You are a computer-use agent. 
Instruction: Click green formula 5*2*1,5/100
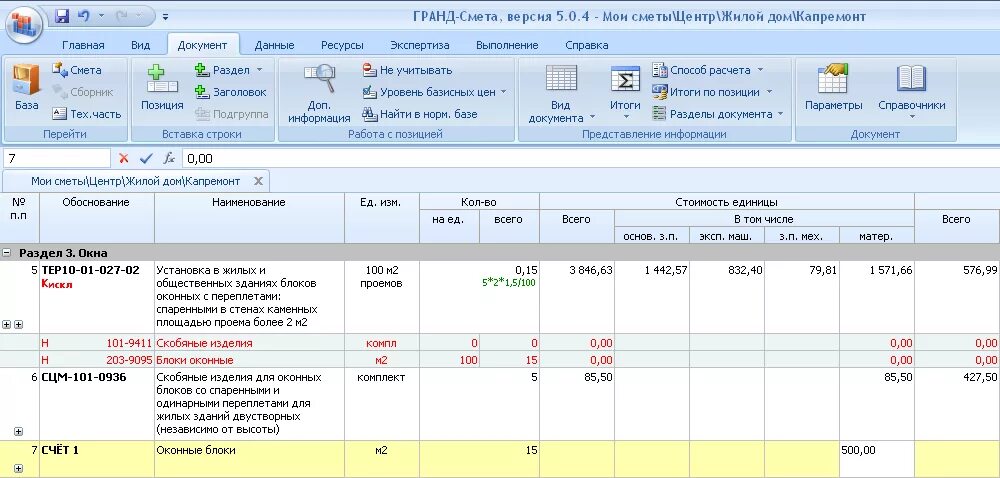point(509,282)
